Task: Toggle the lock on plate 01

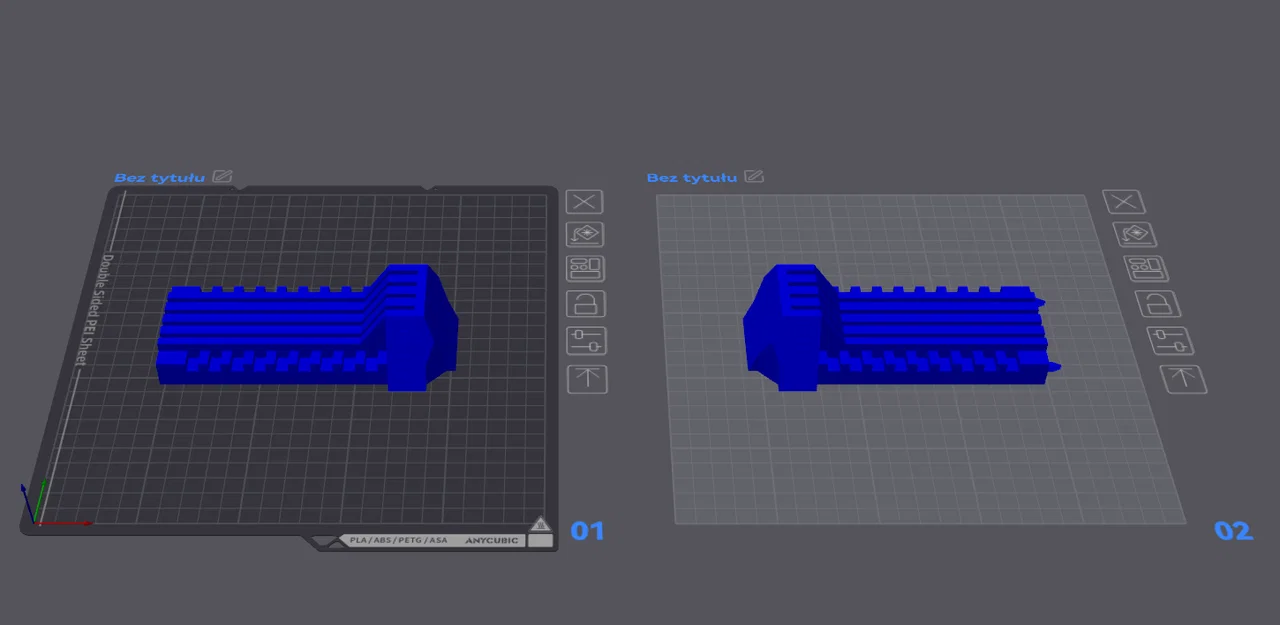Action: click(x=585, y=304)
